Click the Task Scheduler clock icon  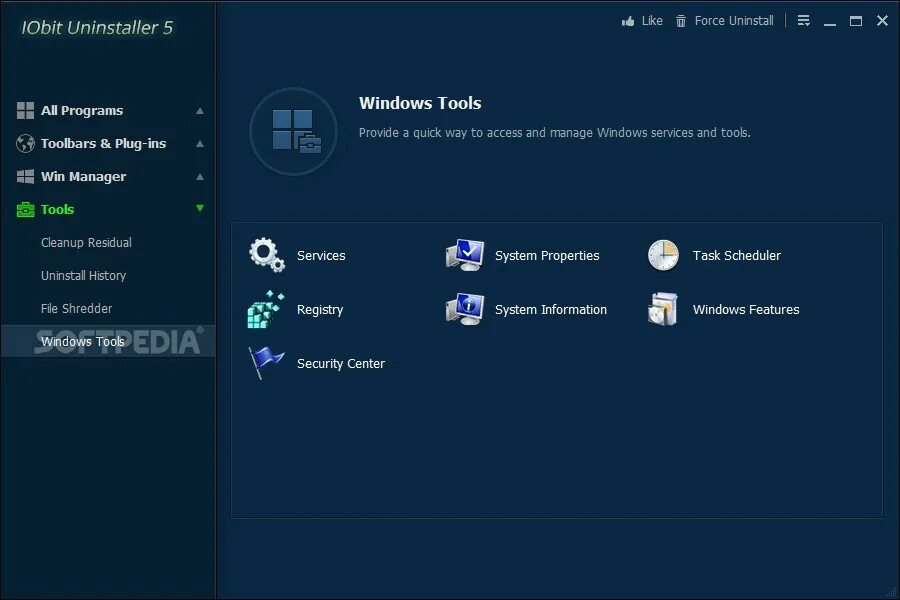(x=663, y=255)
